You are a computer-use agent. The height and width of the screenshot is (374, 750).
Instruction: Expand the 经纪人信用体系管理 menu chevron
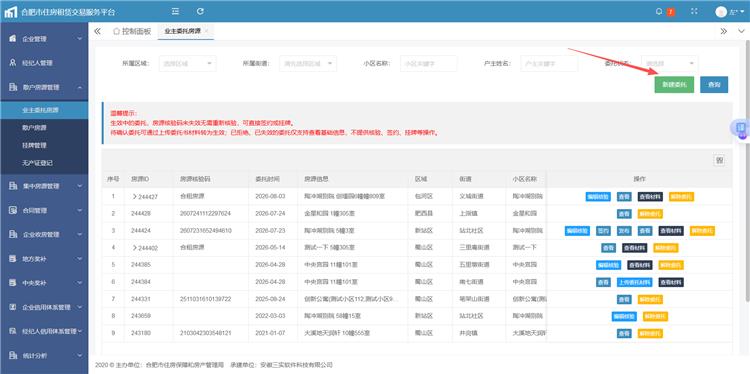80,331
